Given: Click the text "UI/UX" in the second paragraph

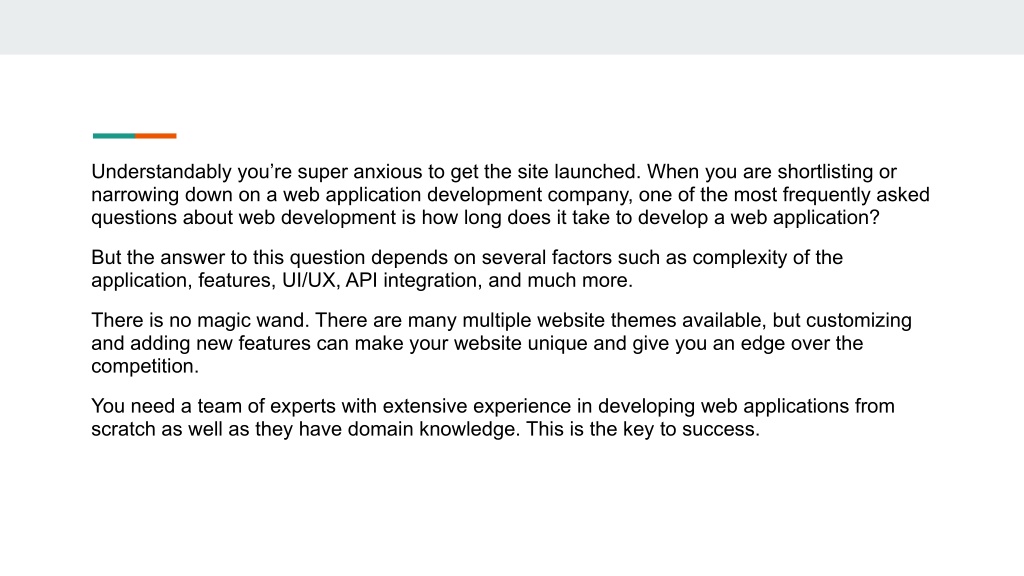Looking at the screenshot, I should point(308,280).
